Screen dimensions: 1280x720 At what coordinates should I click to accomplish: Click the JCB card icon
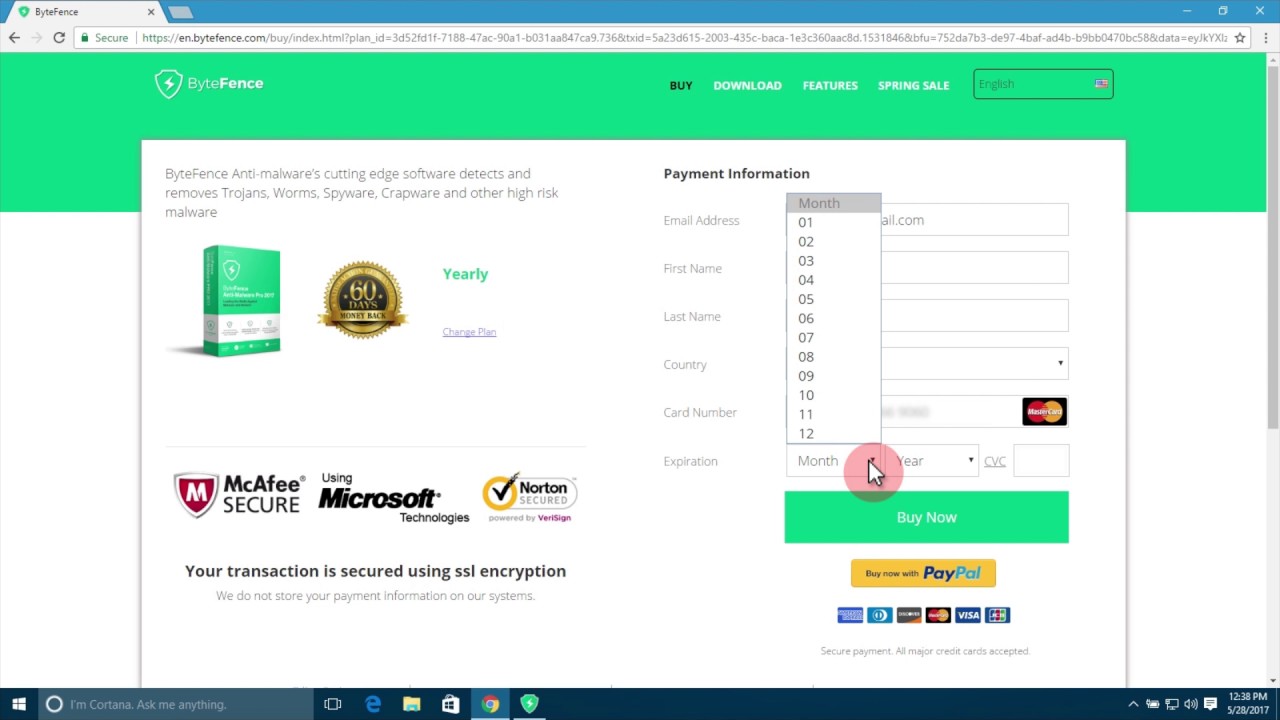coord(997,615)
